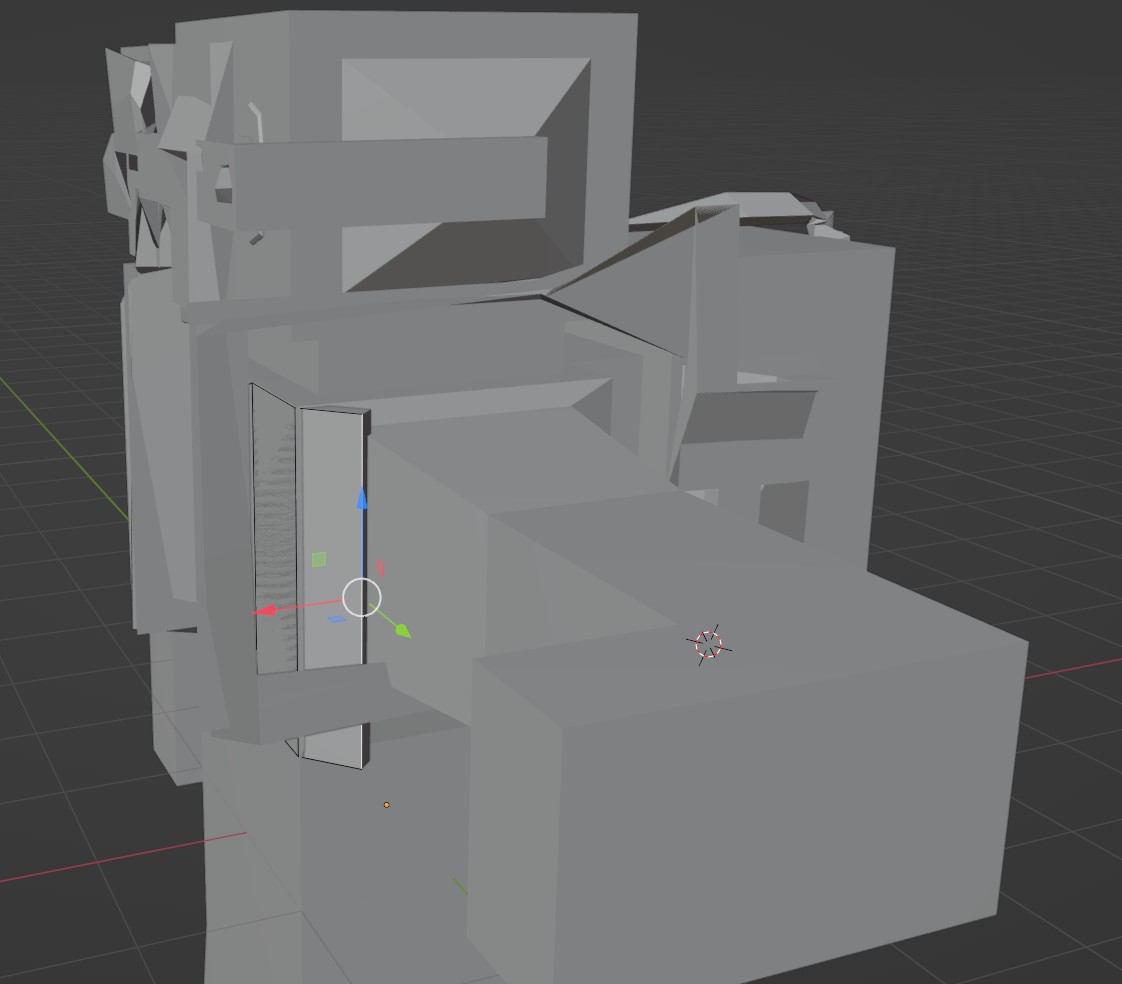The image size is (1122, 984).
Task: Click the small red plane handle of gizmo
Action: pos(380,568)
